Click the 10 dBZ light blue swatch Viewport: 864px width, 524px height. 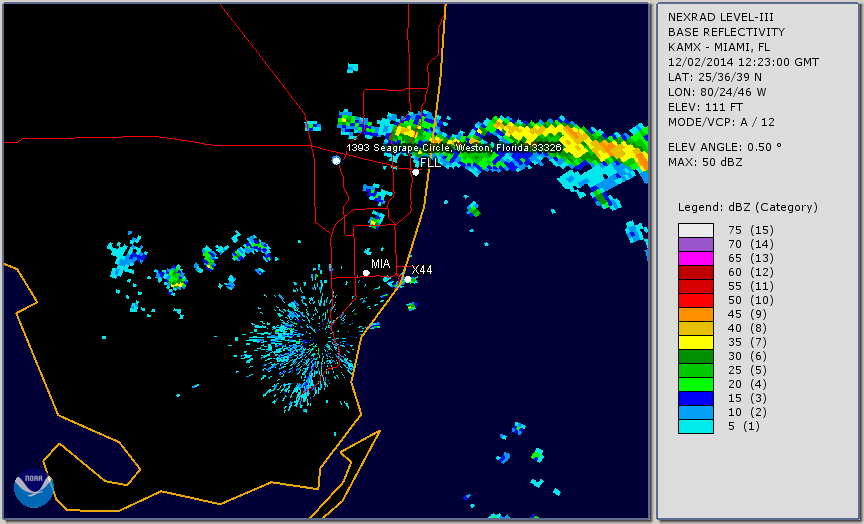(696, 413)
